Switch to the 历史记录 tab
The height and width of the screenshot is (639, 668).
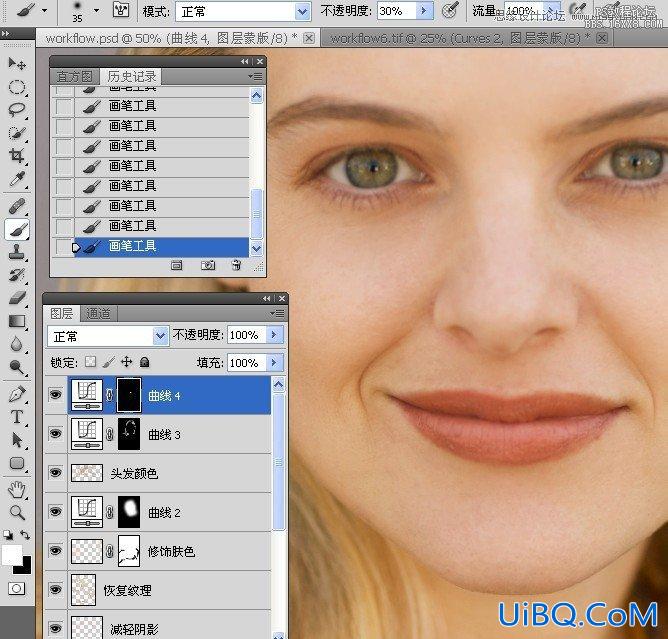[131, 77]
